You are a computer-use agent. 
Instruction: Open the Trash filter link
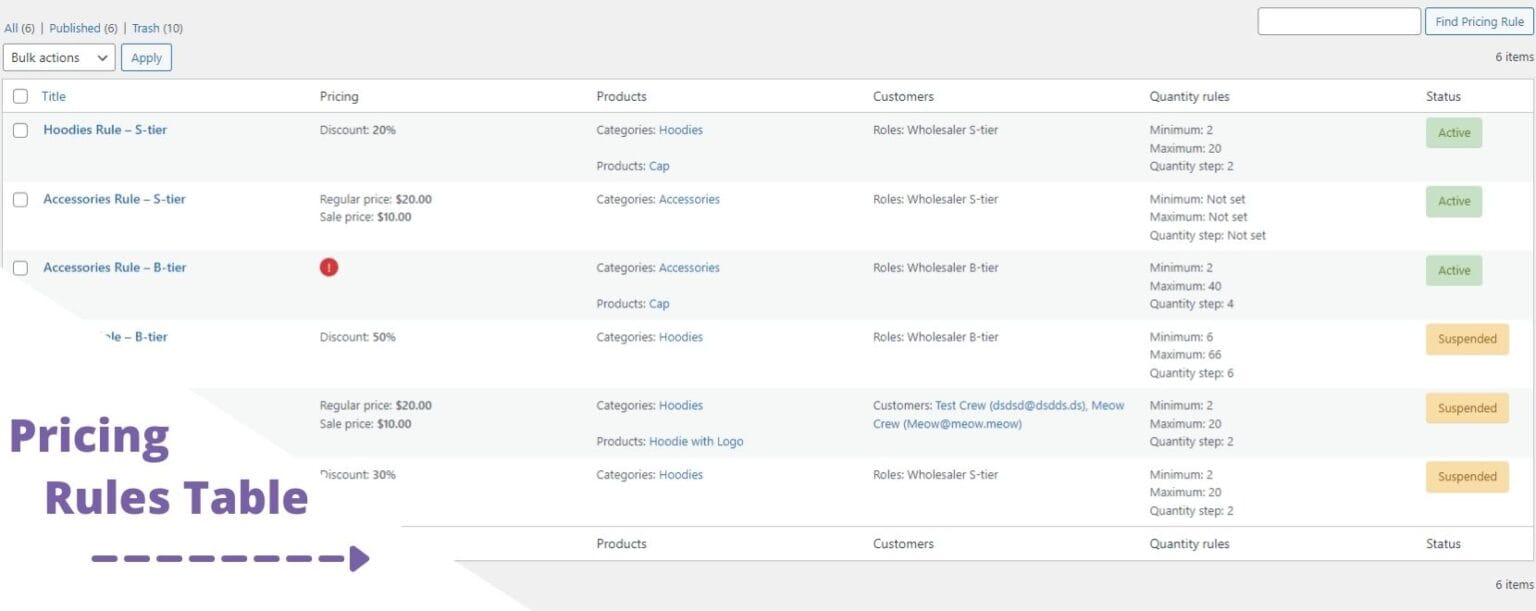coord(147,28)
